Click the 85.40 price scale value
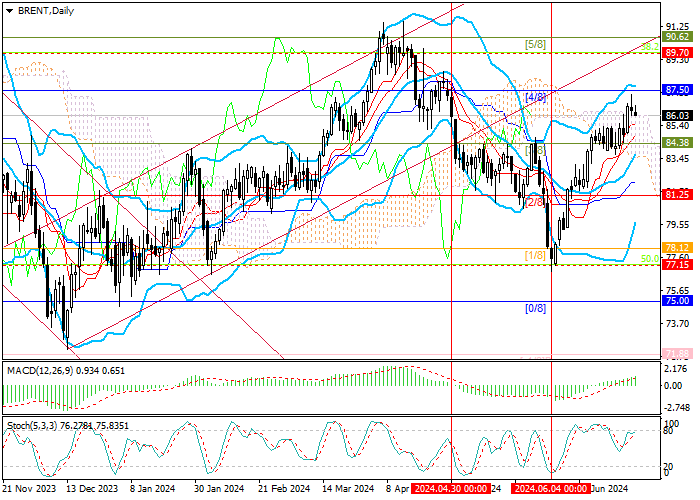This screenshot has width=700, height=500. click(x=677, y=126)
